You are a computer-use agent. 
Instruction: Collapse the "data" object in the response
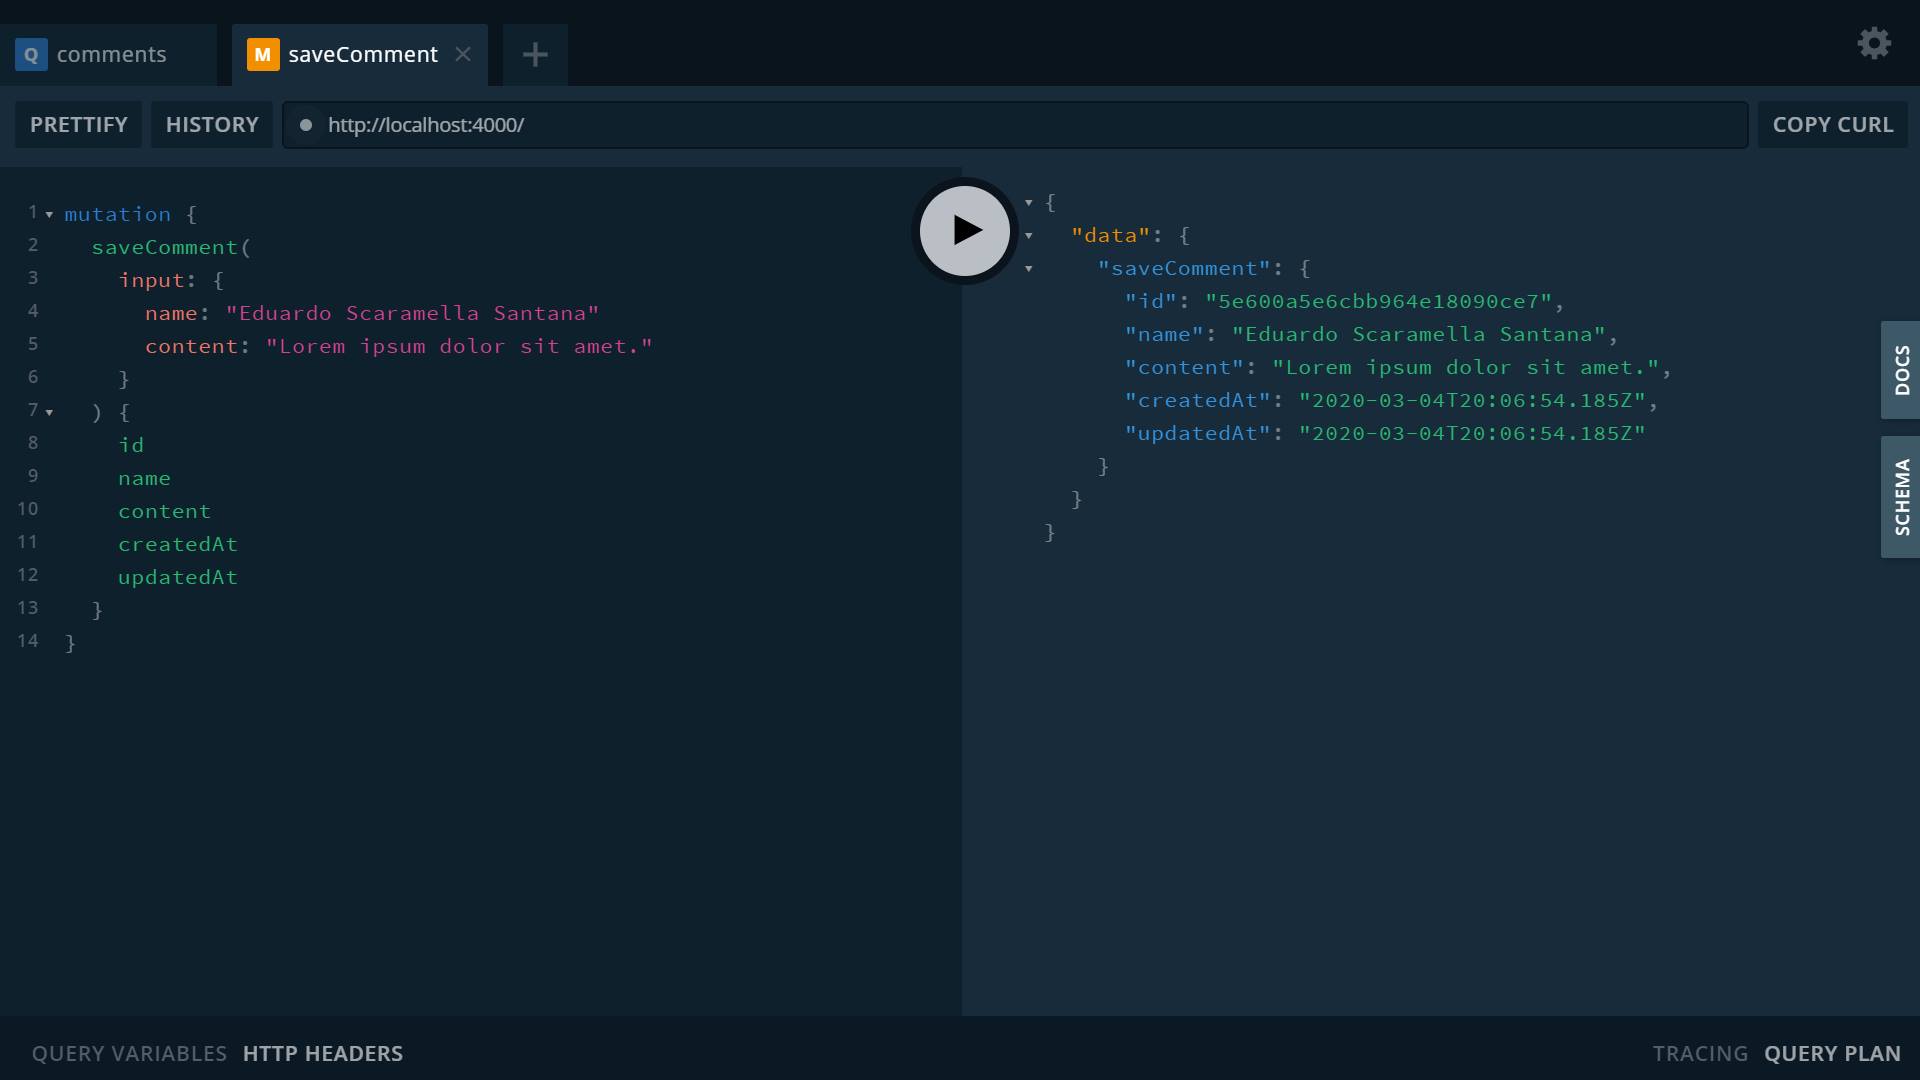click(x=1028, y=236)
